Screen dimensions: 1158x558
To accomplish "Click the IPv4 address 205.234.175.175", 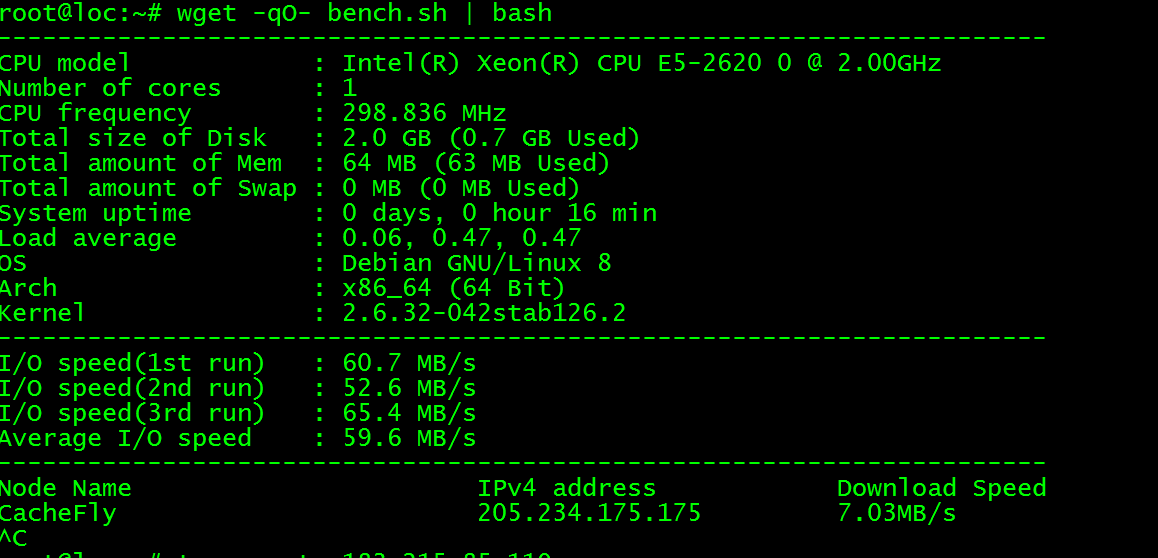I will pos(589,513).
